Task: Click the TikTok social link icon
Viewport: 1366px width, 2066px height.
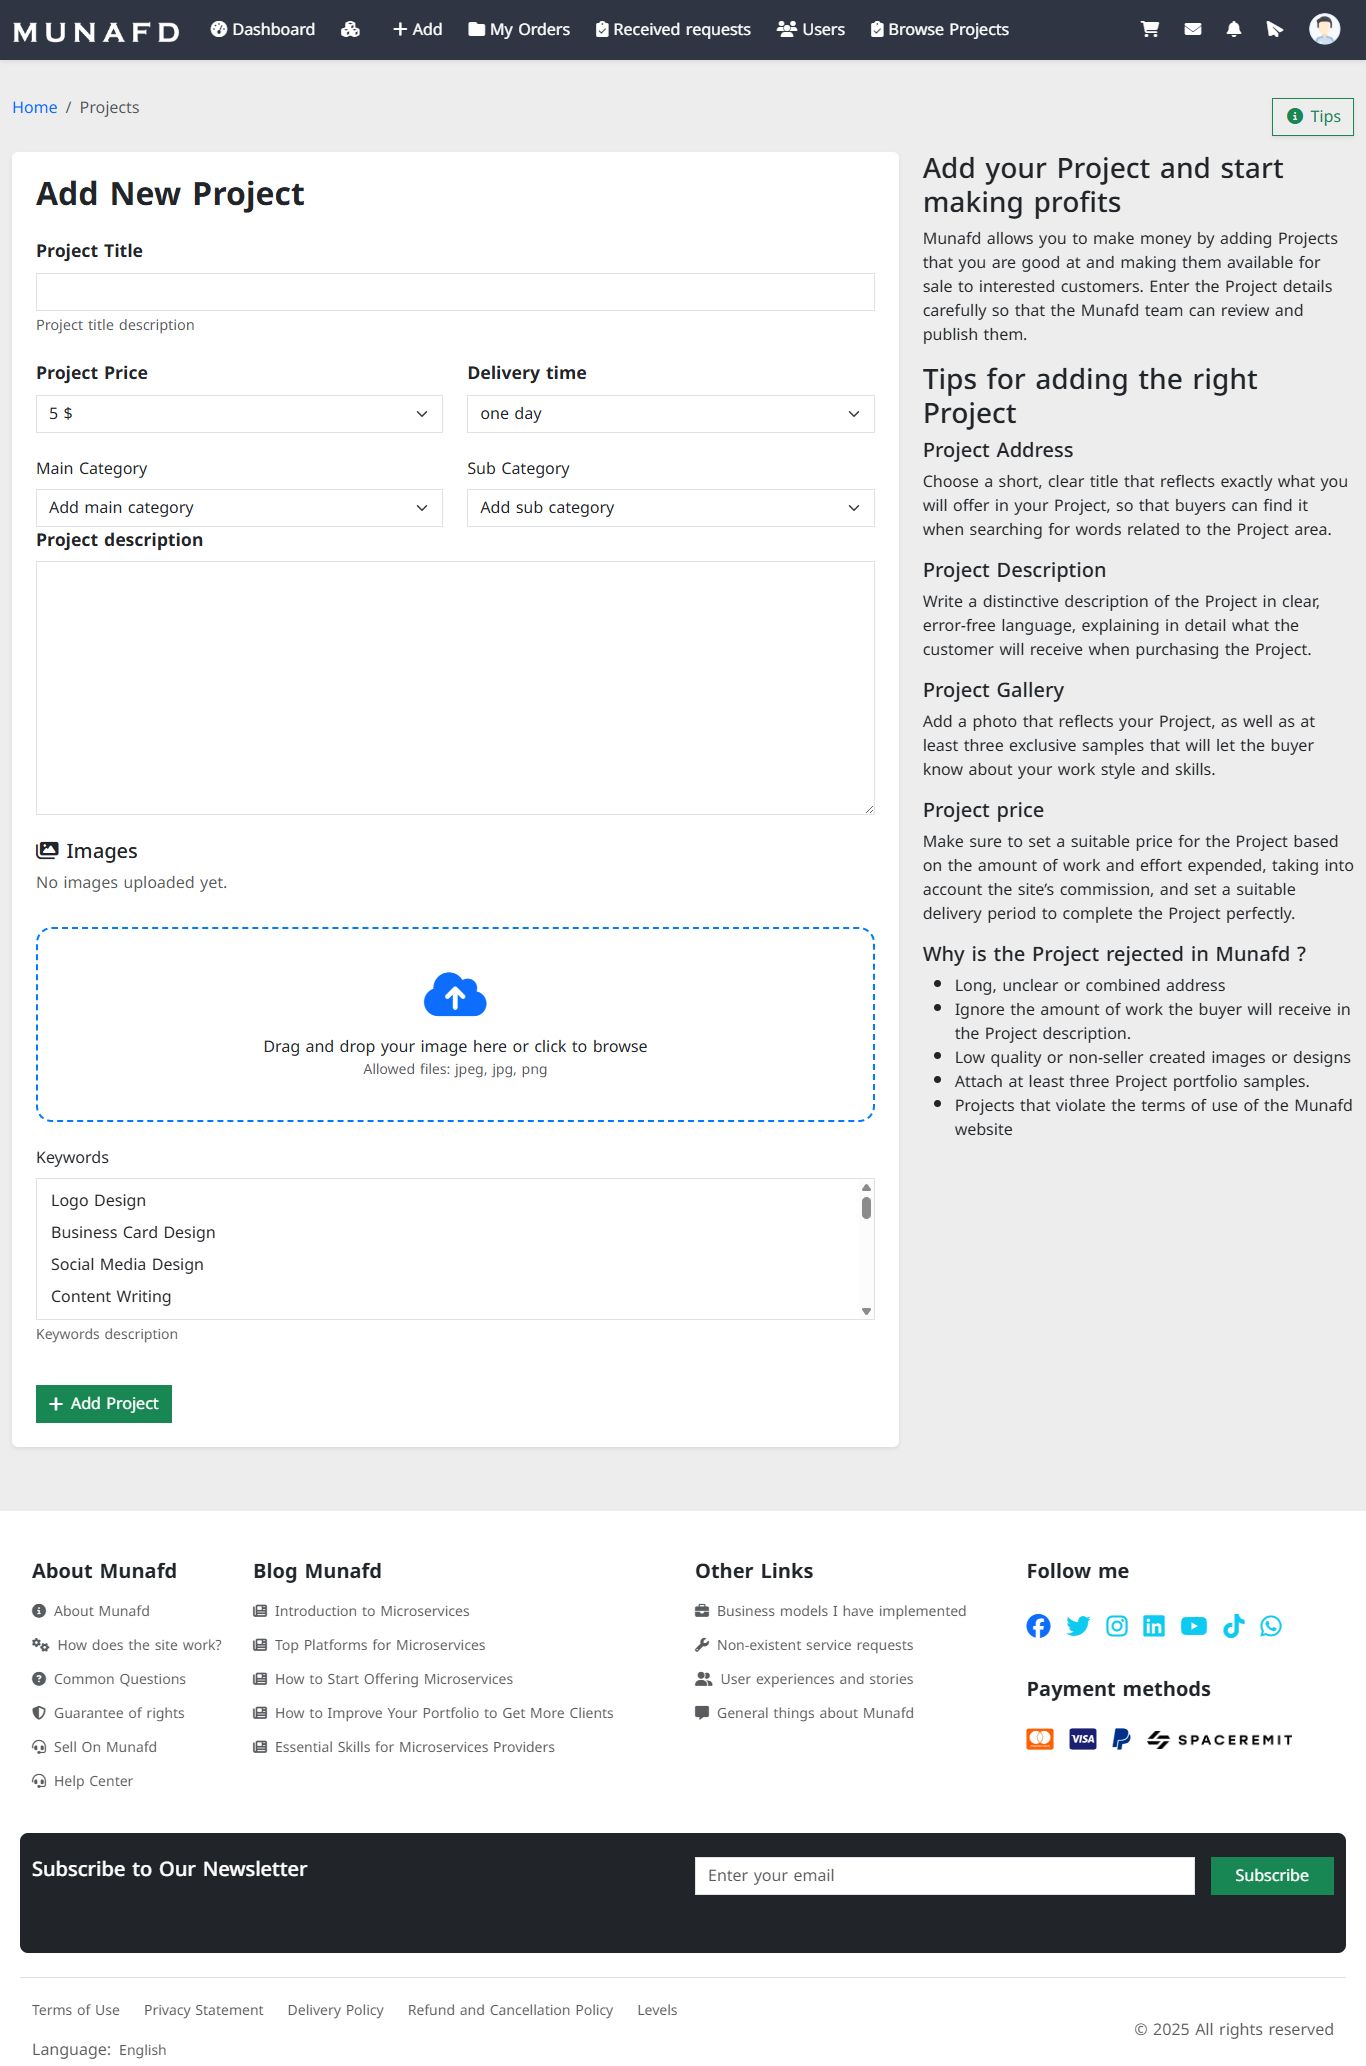Action: tap(1233, 1626)
